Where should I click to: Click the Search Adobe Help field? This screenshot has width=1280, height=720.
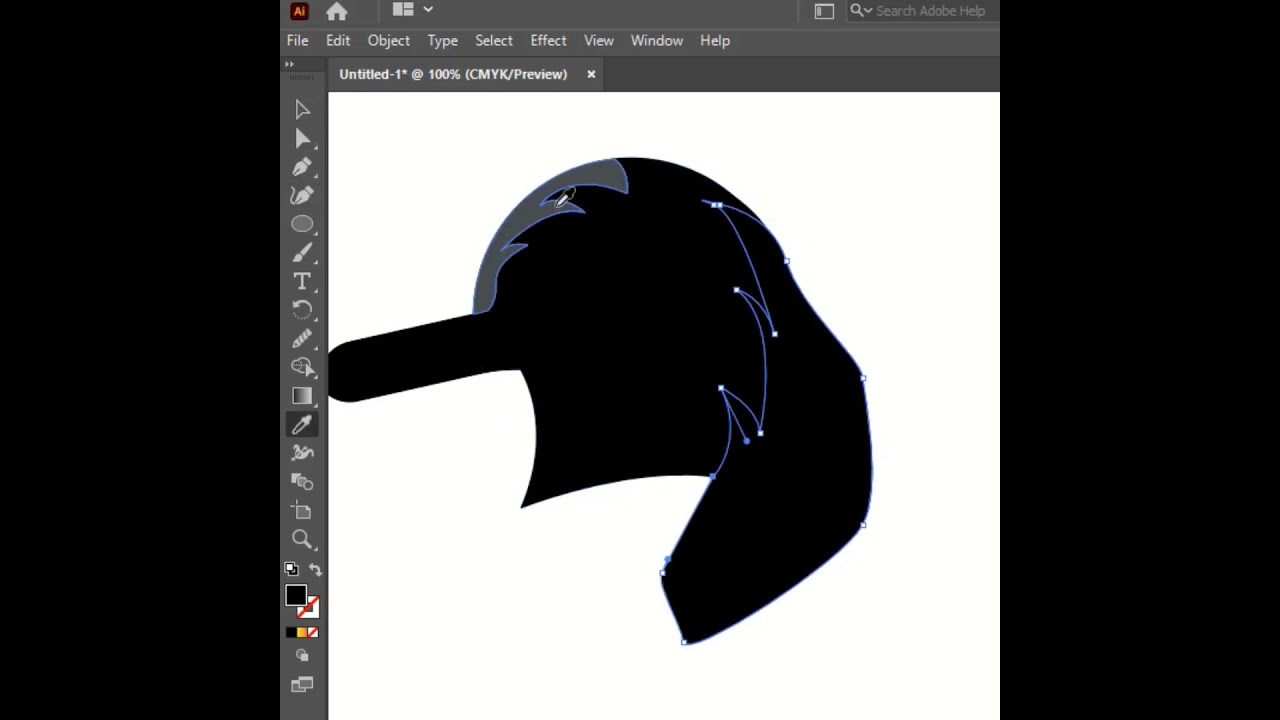pos(930,11)
